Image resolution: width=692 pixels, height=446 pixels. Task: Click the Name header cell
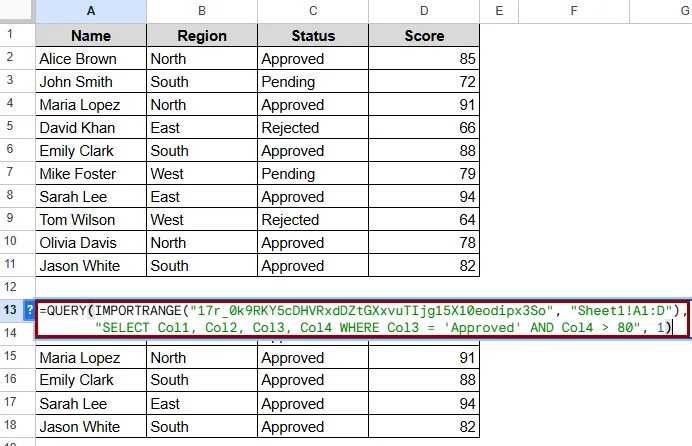click(x=91, y=35)
